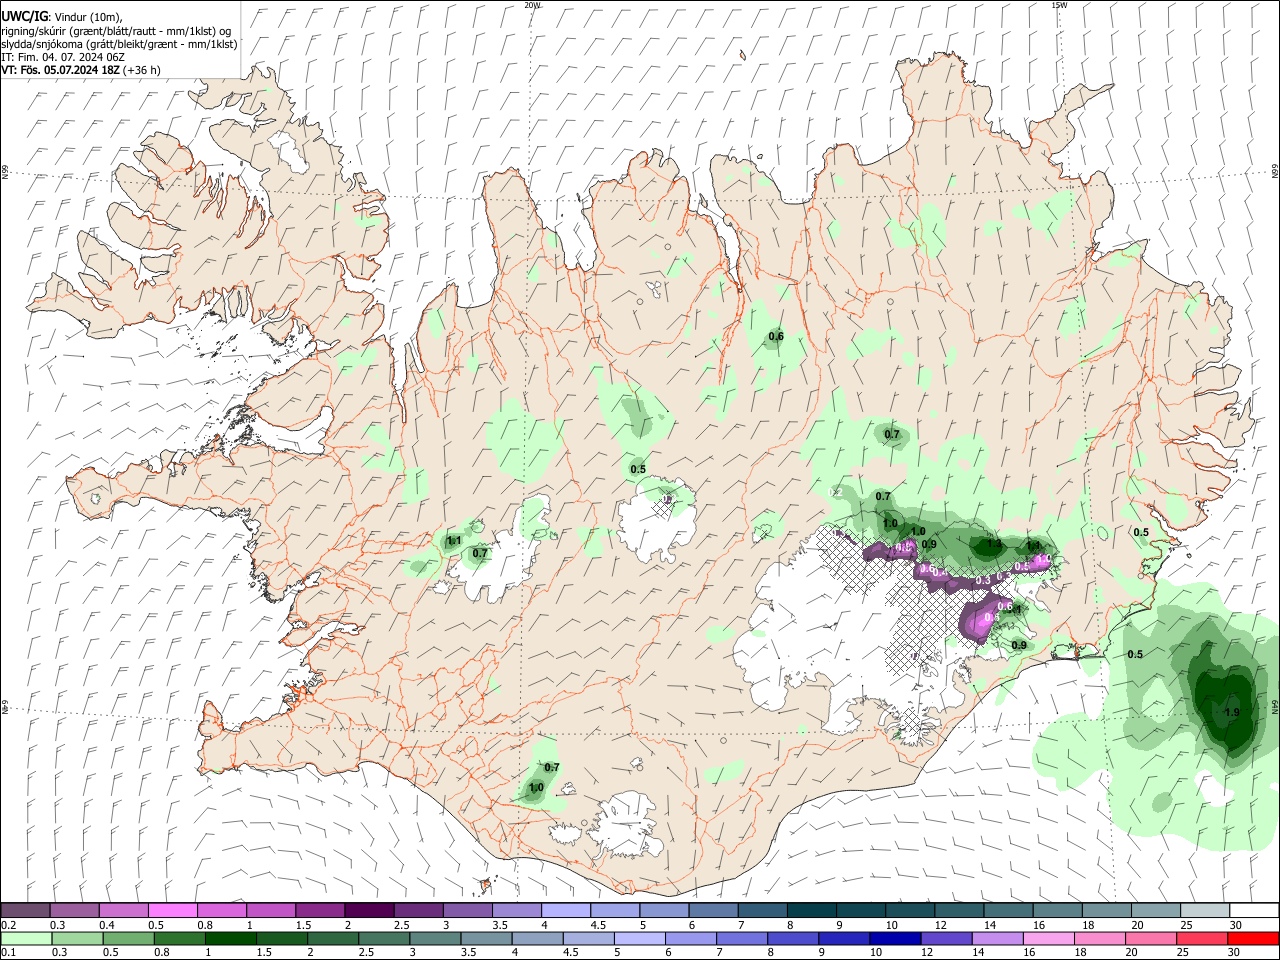Select the white 30 swatch, upper legend row
This screenshot has height=960, width=1280.
(1253, 910)
